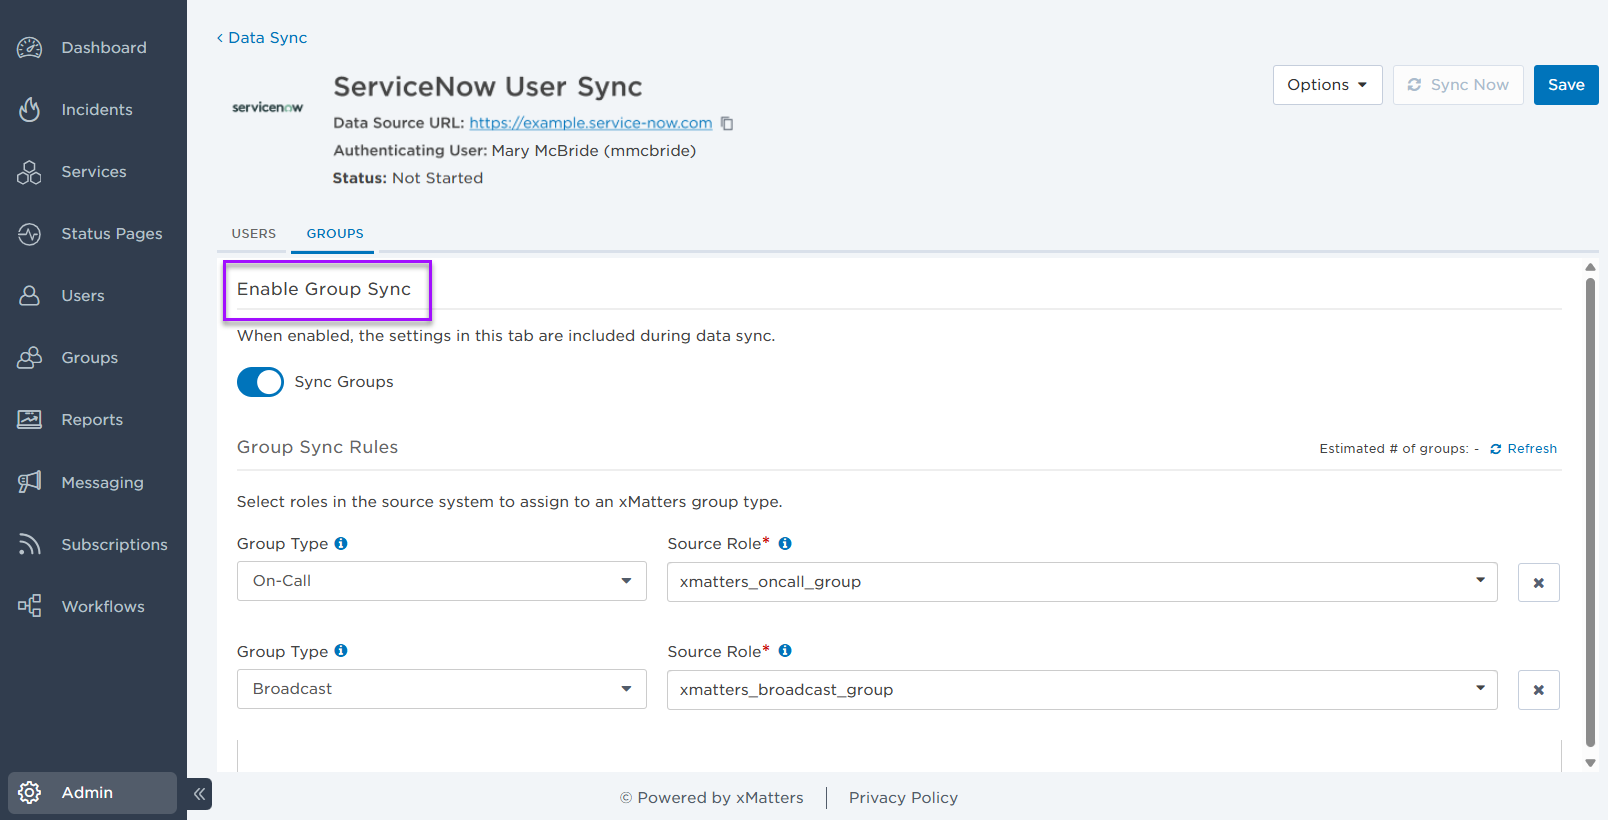Click the Messaging megaphone icon
Image resolution: width=1608 pixels, height=820 pixels.
(x=30, y=482)
